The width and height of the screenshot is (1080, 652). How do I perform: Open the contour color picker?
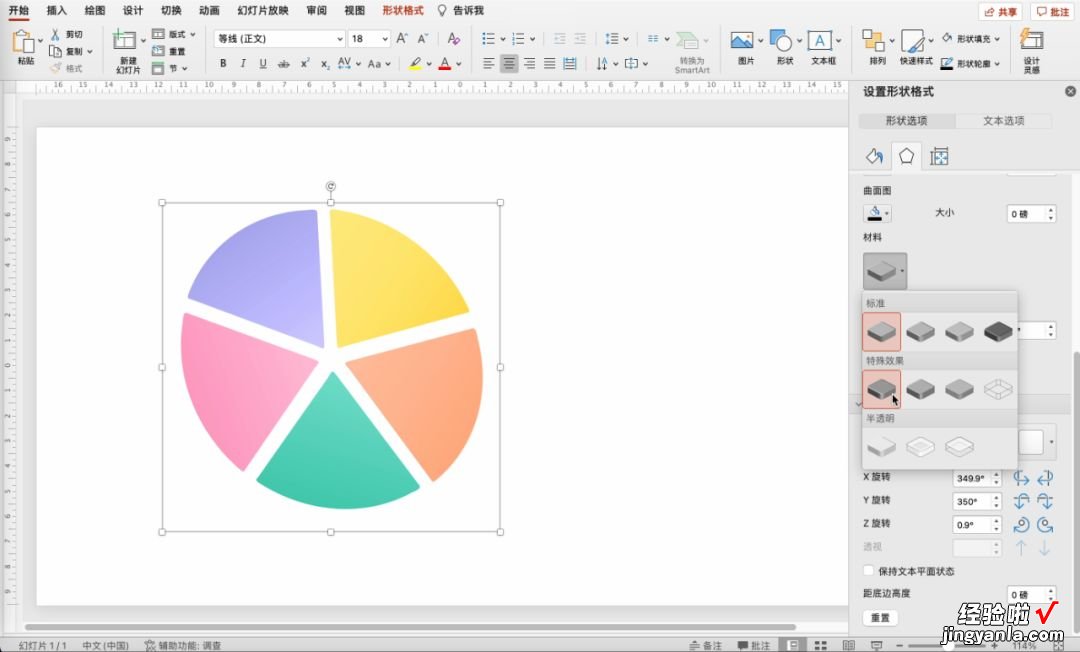tap(877, 213)
